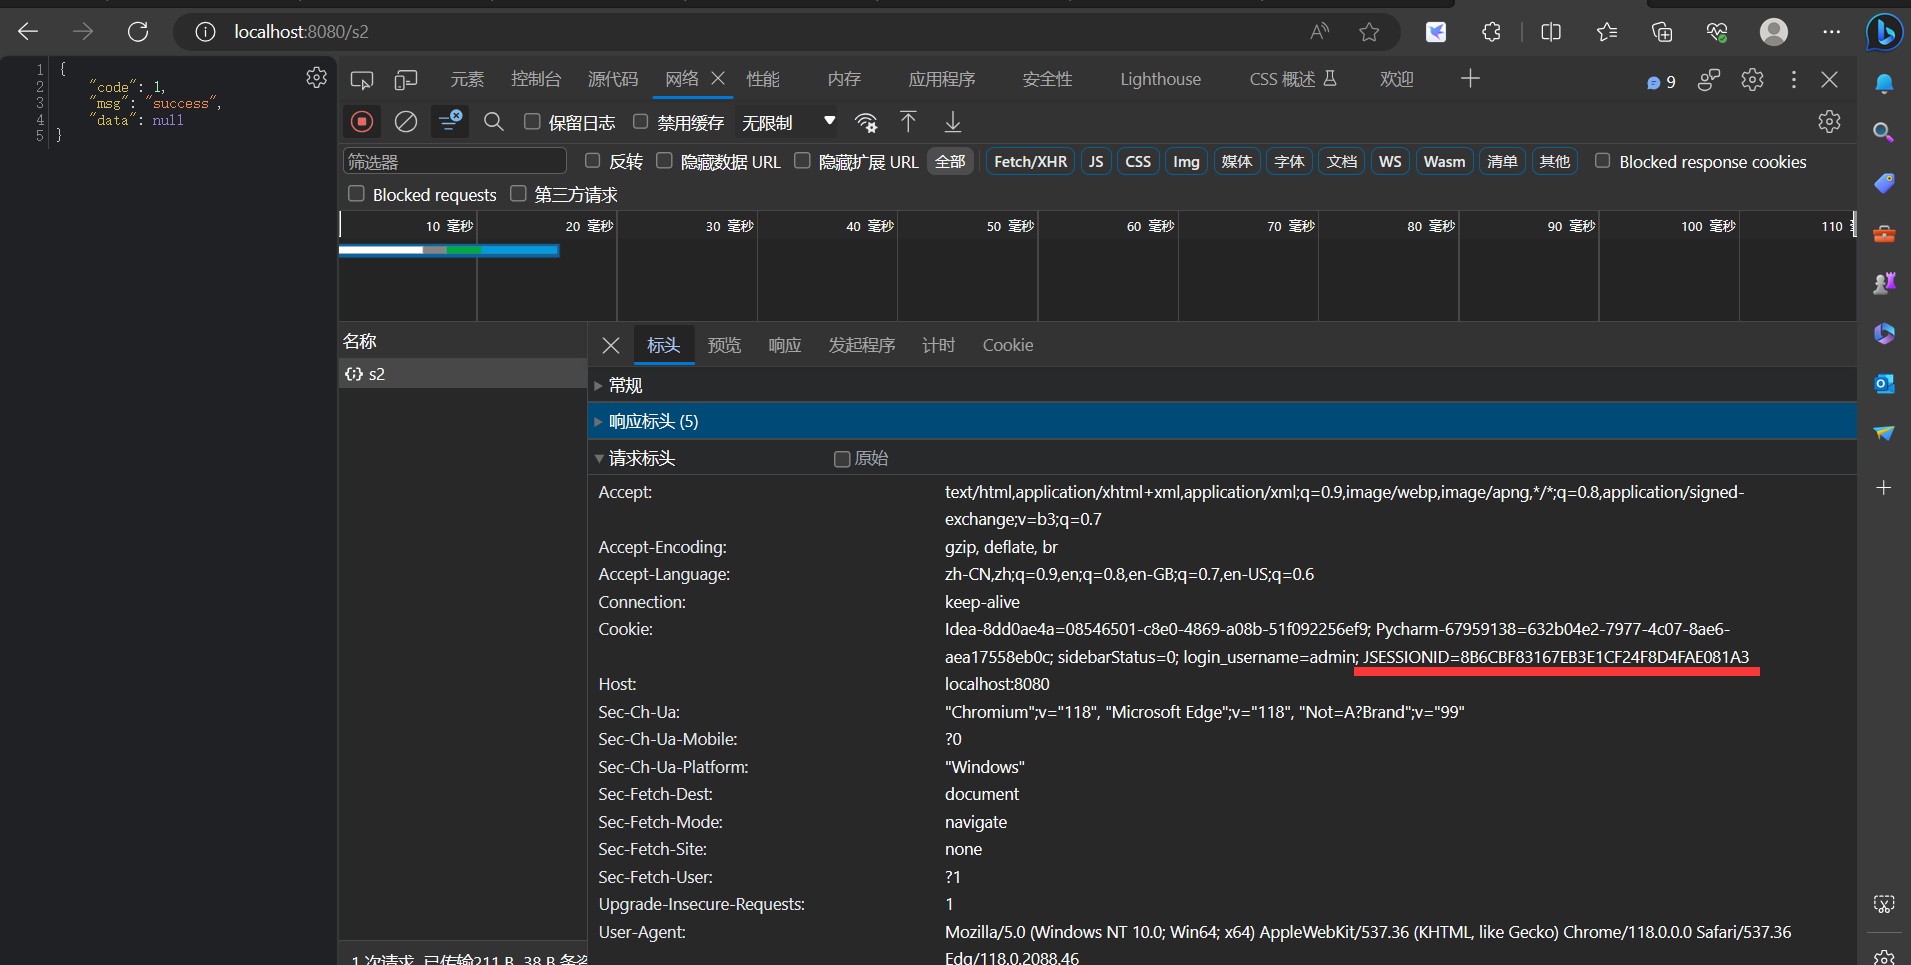1911x965 pixels.
Task: Clear the network log
Action: [406, 122]
